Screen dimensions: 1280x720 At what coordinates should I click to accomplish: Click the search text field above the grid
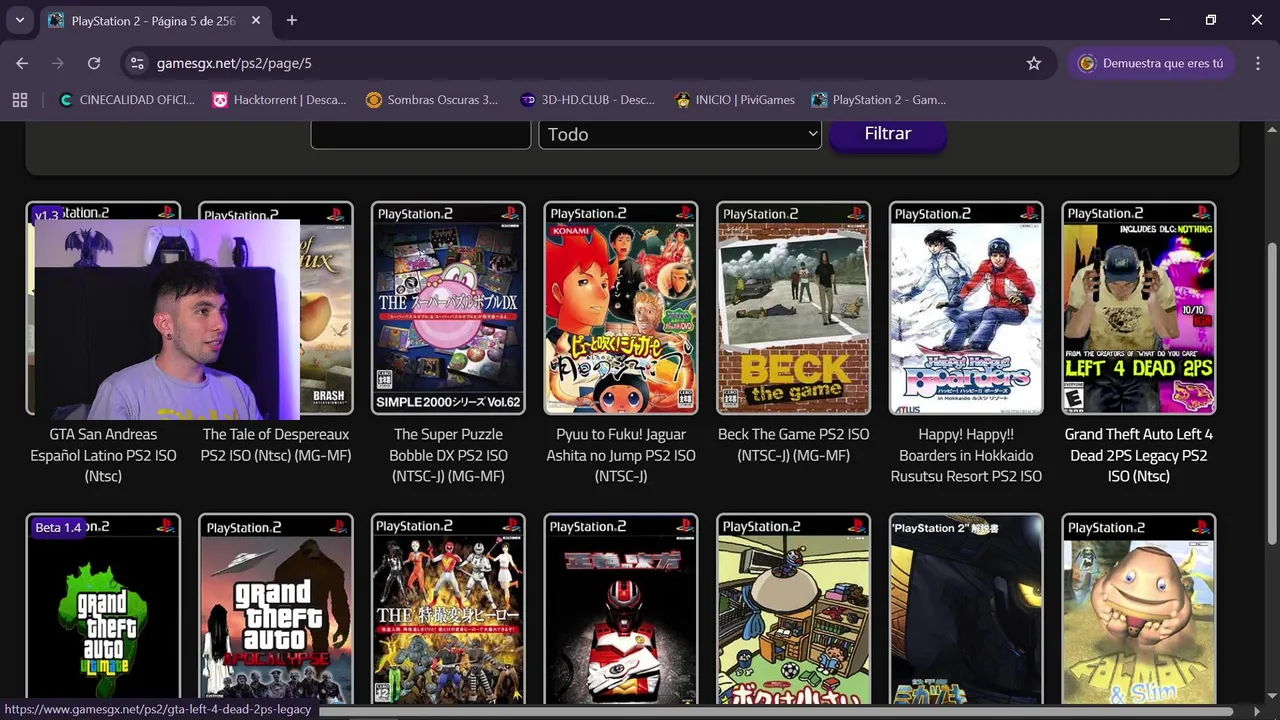tap(421, 134)
